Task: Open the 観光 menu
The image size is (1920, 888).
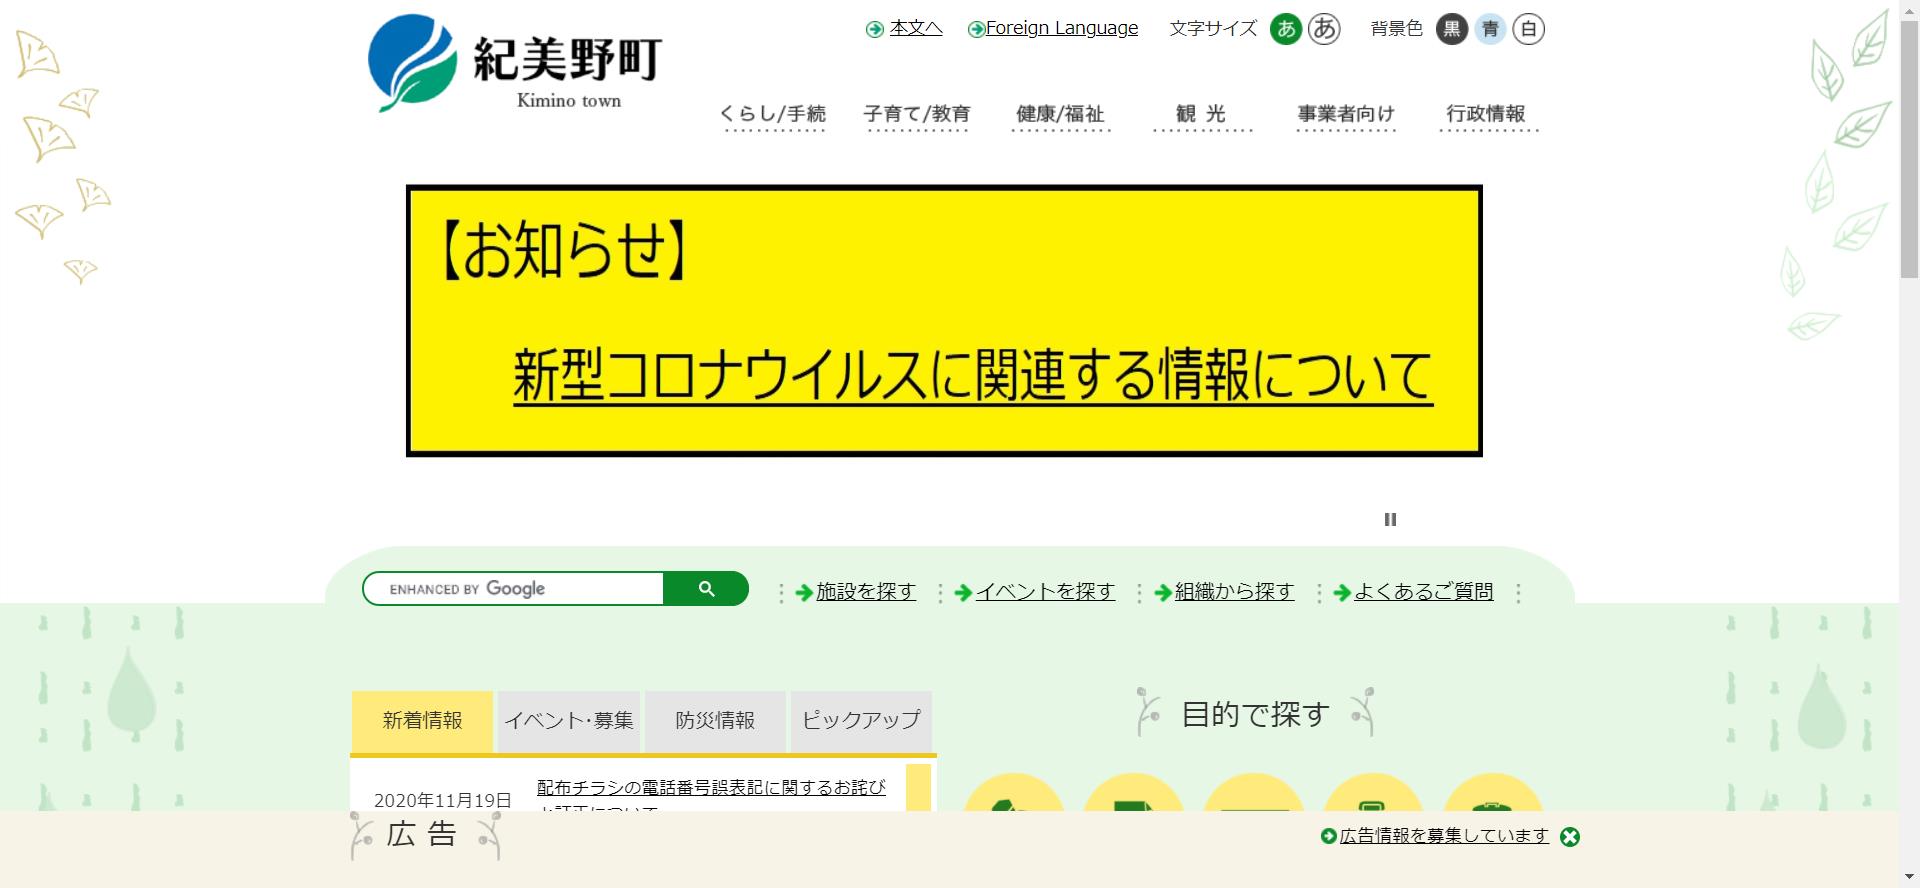Action: coord(1201,115)
